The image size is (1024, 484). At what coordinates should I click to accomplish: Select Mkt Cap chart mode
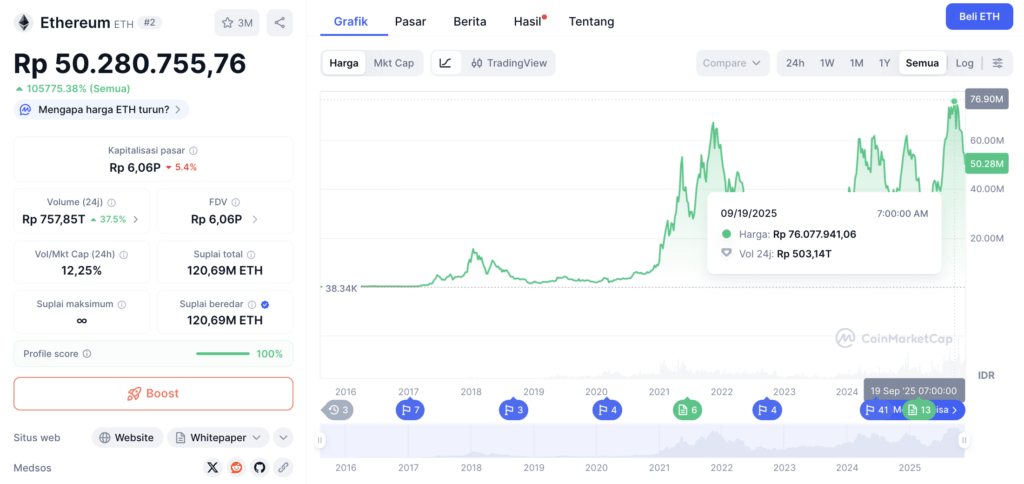click(x=394, y=63)
